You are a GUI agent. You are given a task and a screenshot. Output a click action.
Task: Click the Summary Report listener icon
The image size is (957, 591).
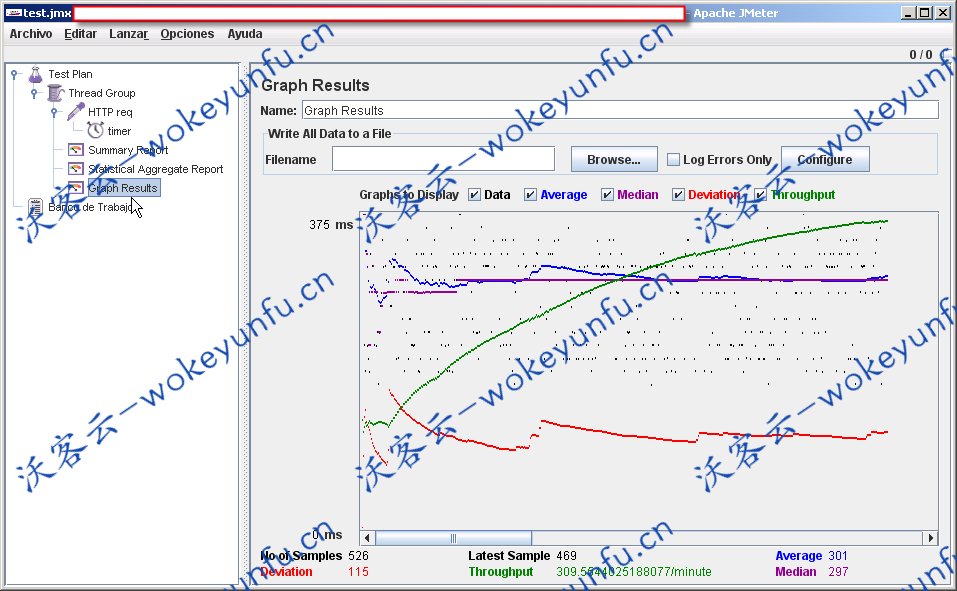click(x=75, y=150)
